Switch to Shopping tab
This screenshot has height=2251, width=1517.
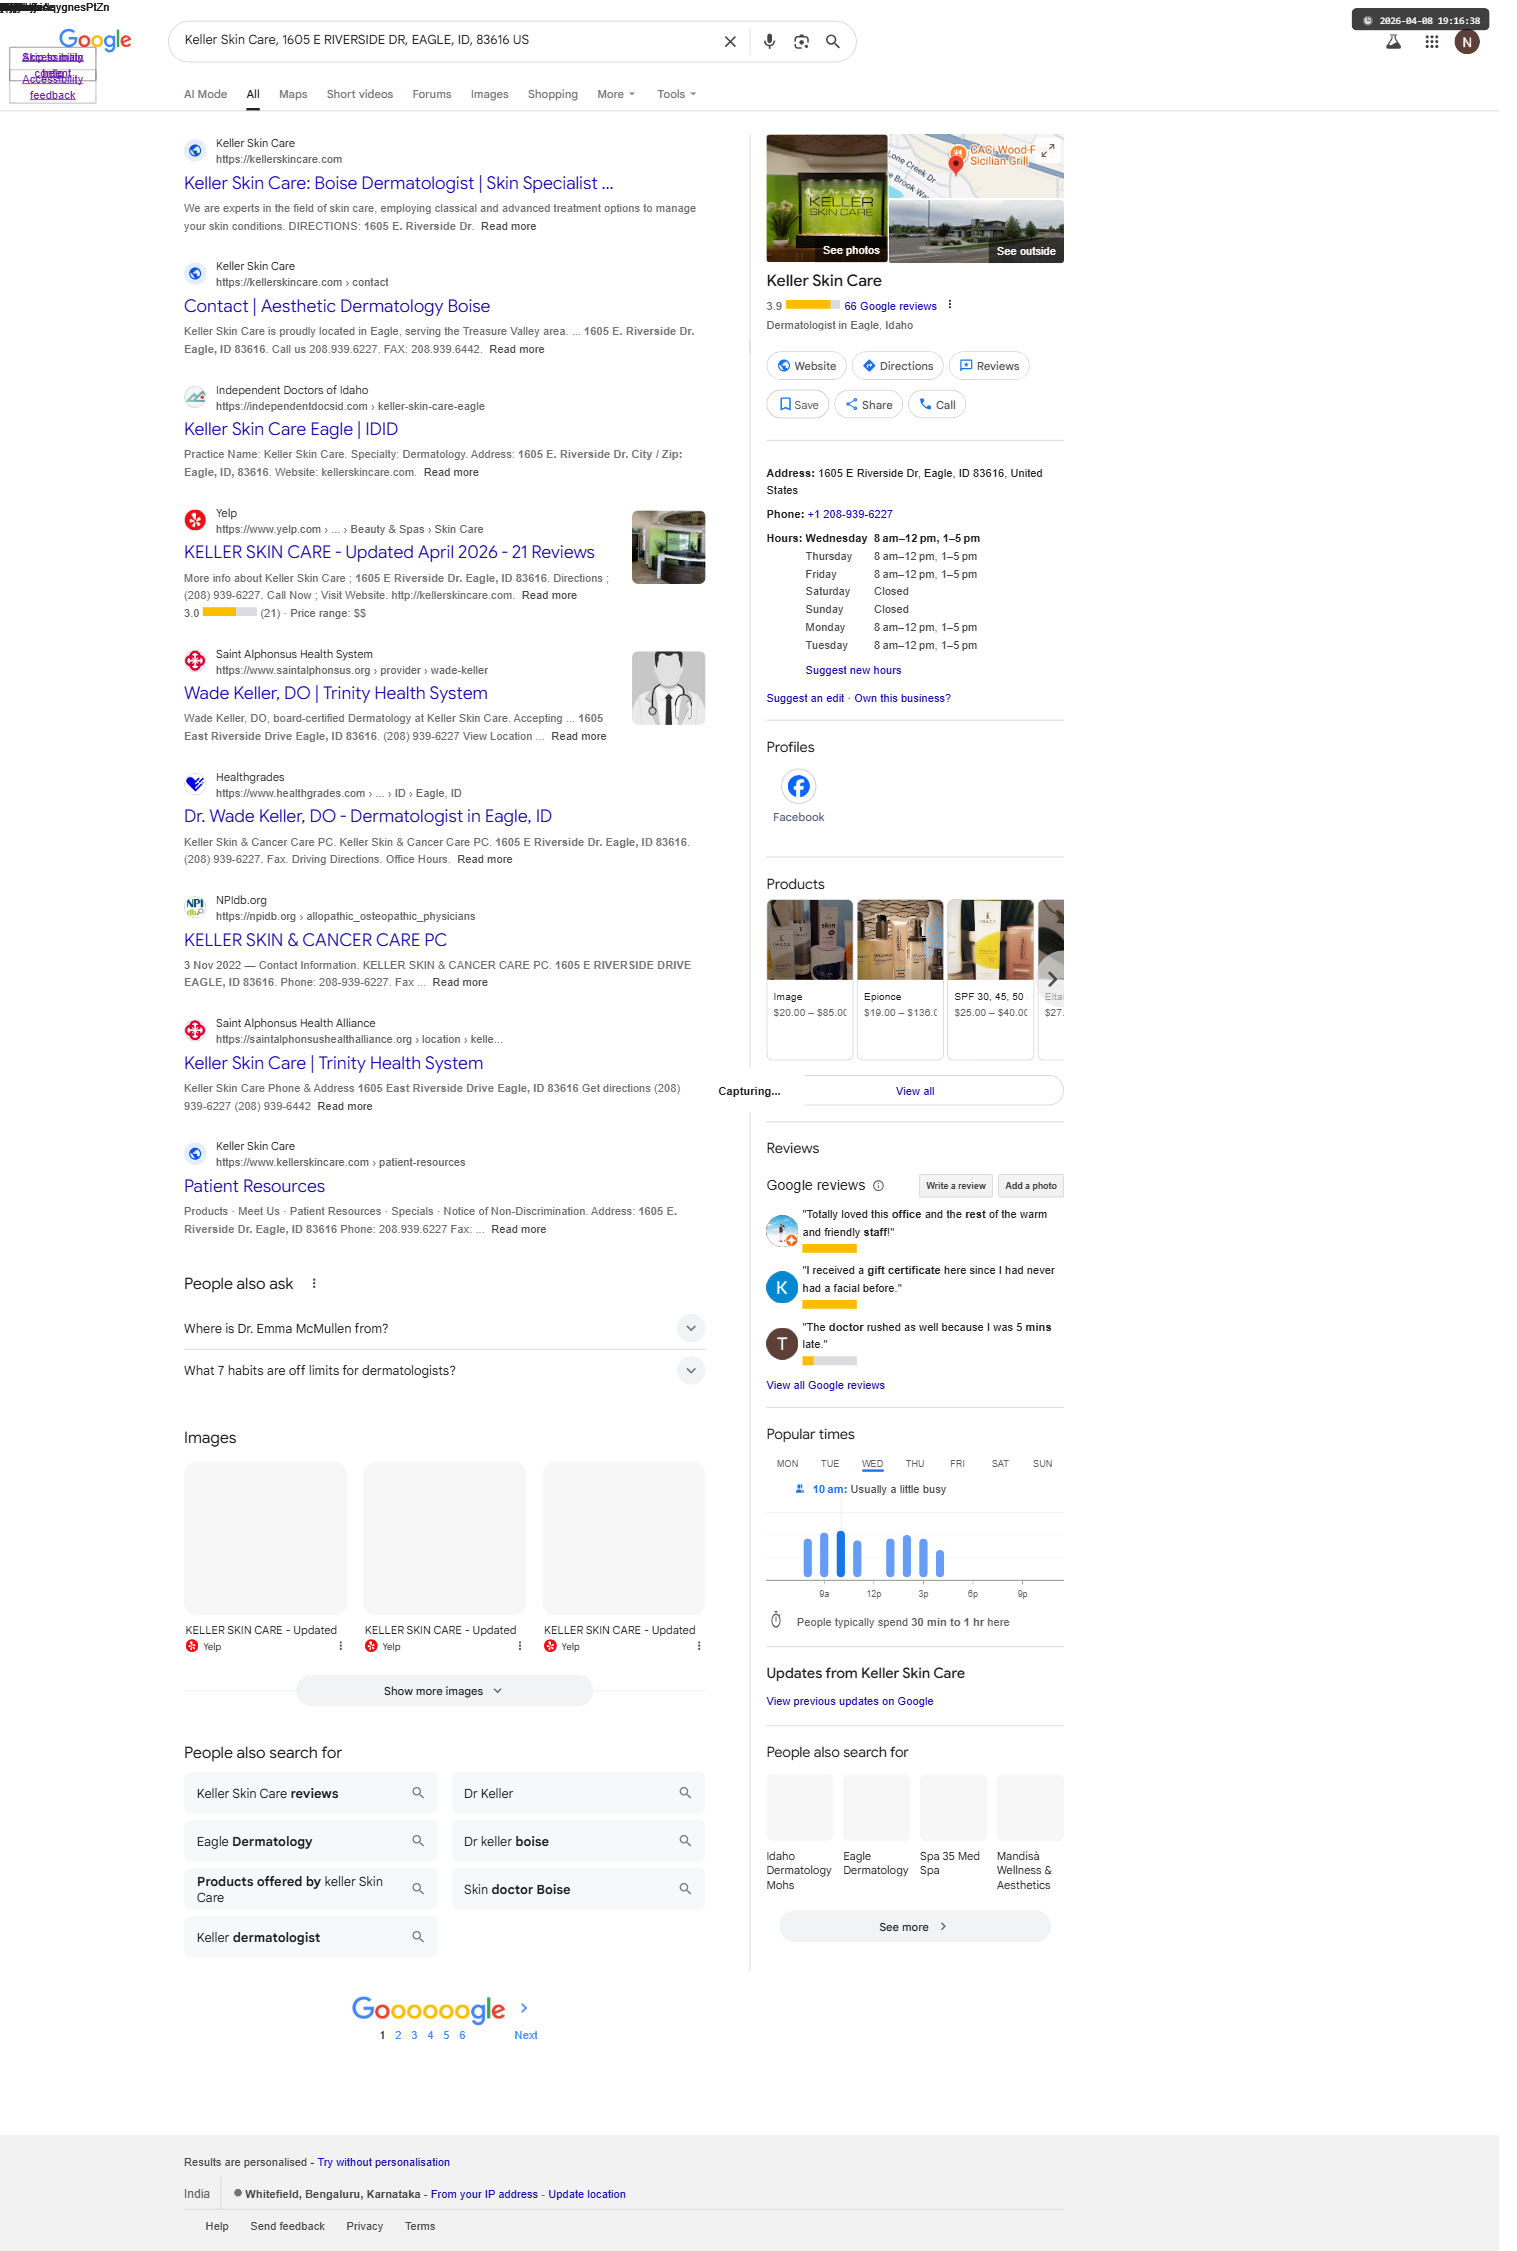[553, 94]
